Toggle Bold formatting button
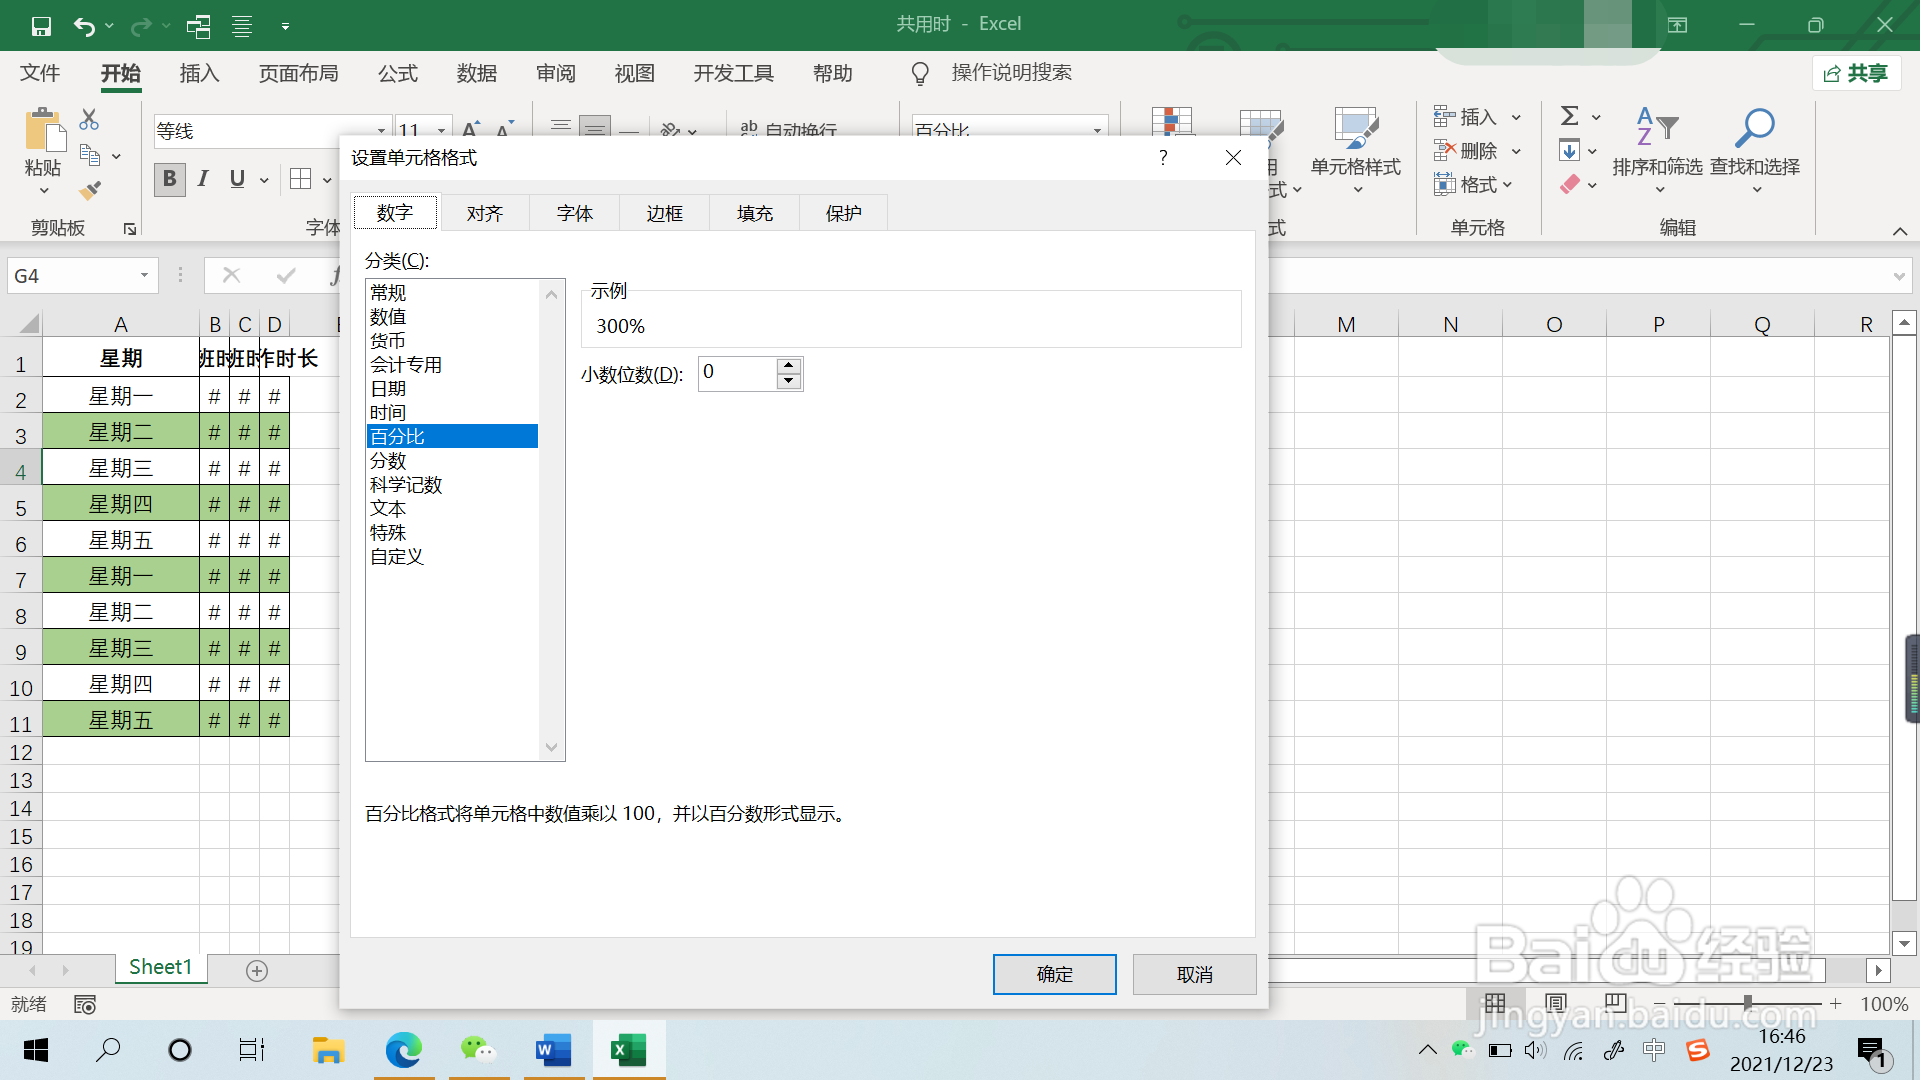 point(169,179)
